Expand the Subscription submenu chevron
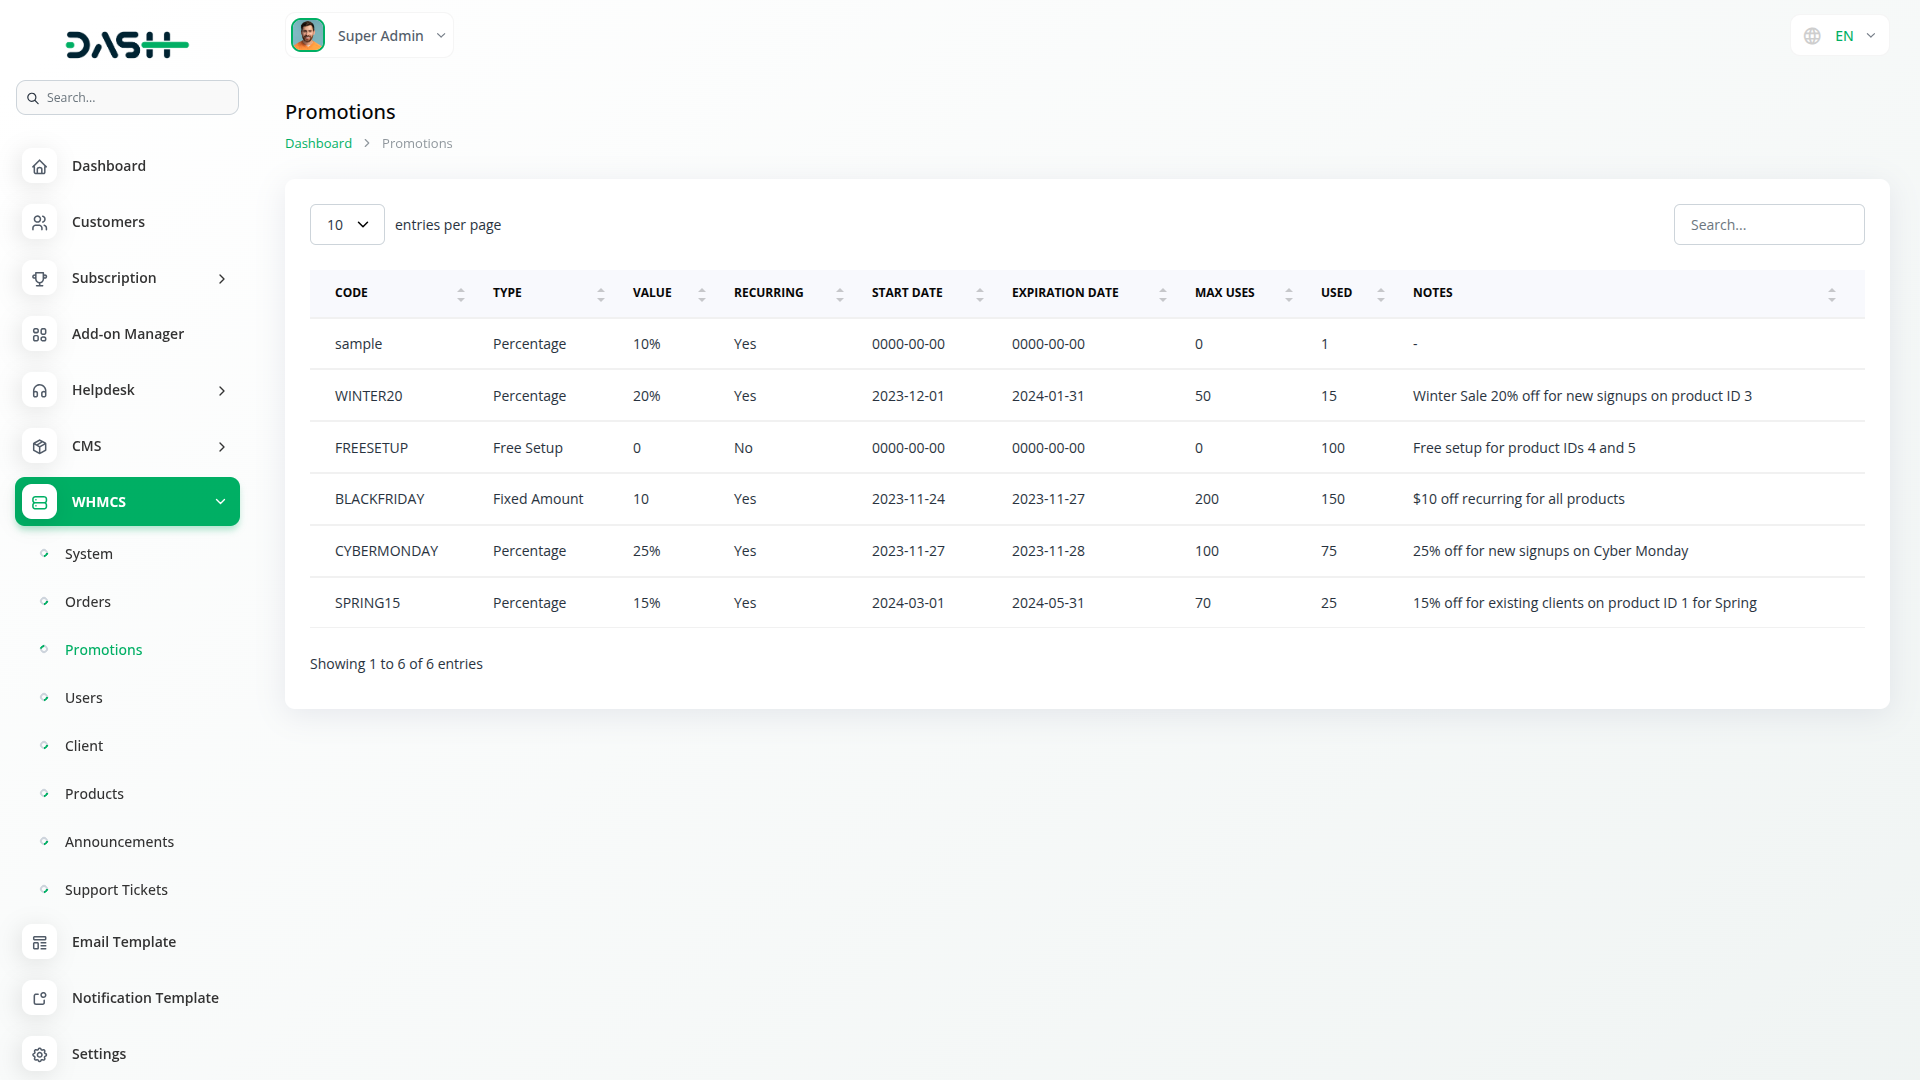 (222, 279)
